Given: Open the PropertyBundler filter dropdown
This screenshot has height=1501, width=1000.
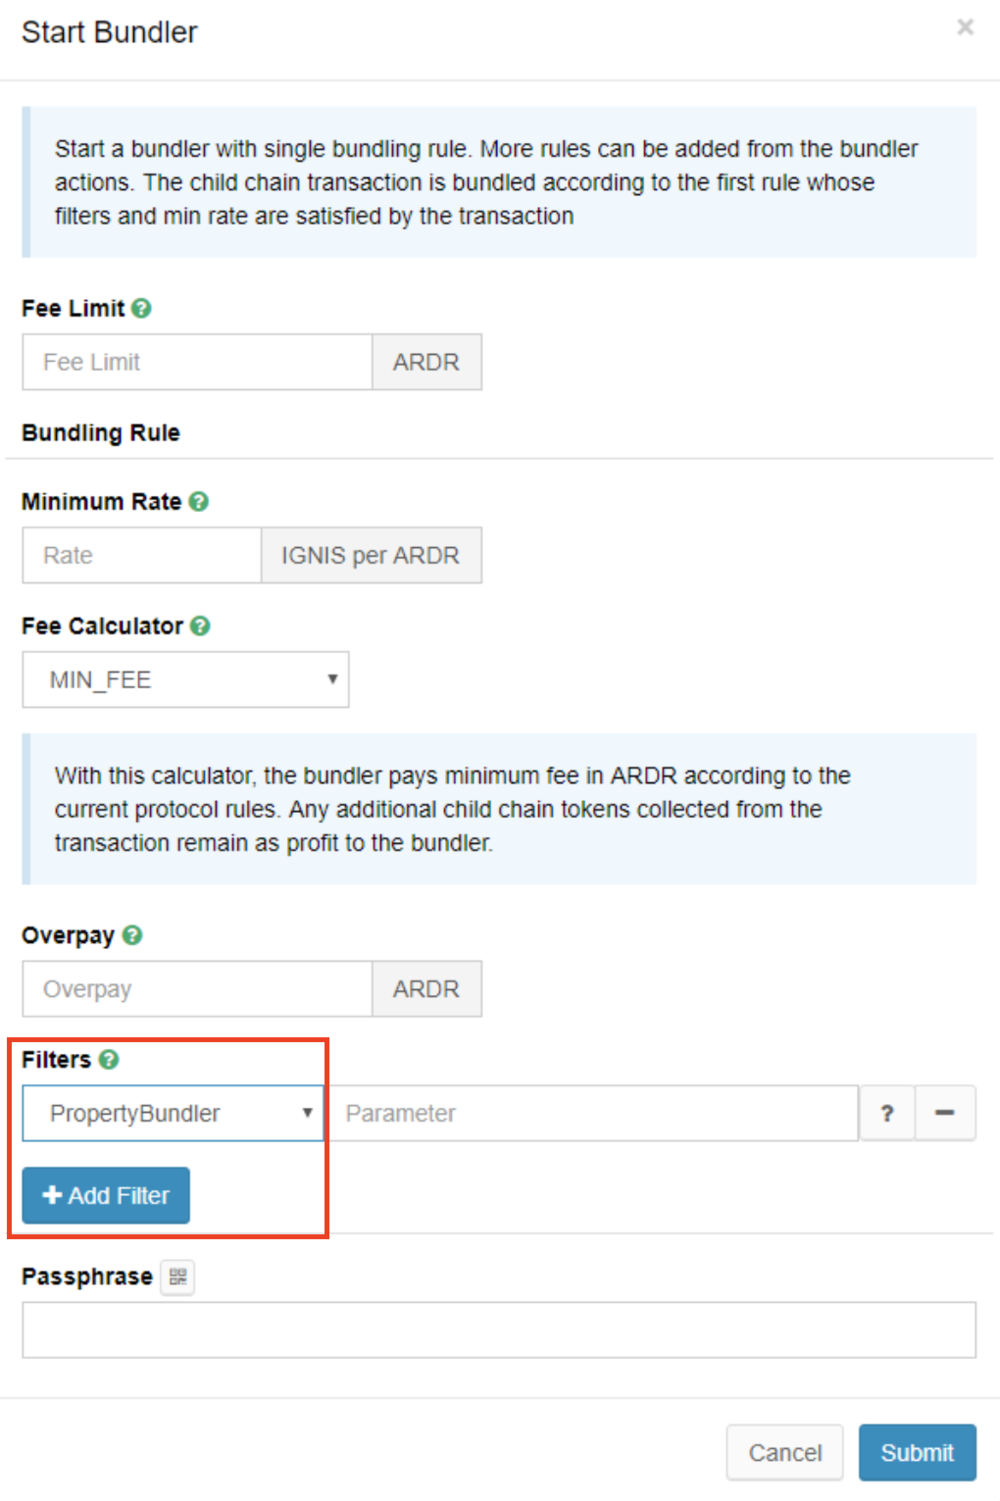Looking at the screenshot, I should pyautogui.click(x=172, y=1112).
